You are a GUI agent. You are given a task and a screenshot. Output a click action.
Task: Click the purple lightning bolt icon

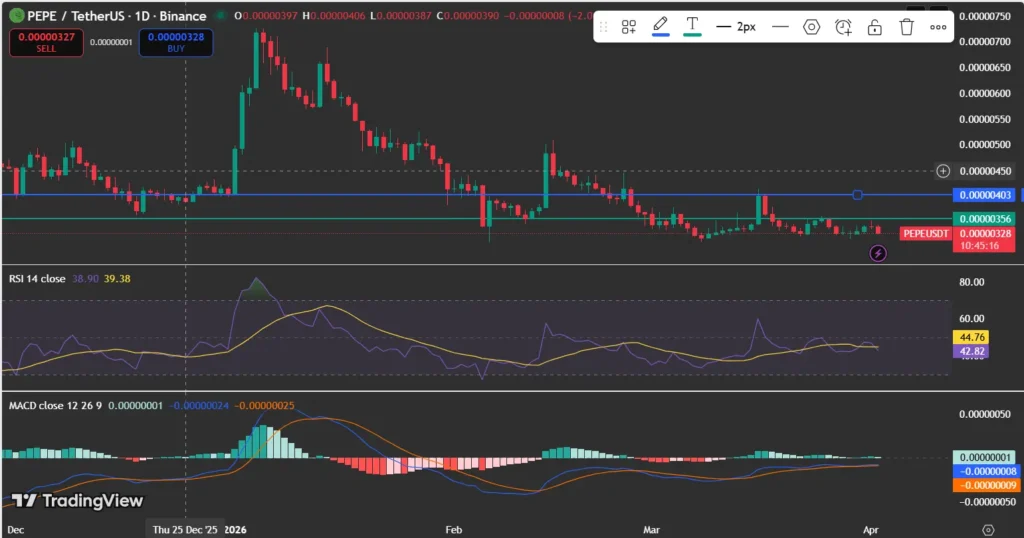pos(878,253)
